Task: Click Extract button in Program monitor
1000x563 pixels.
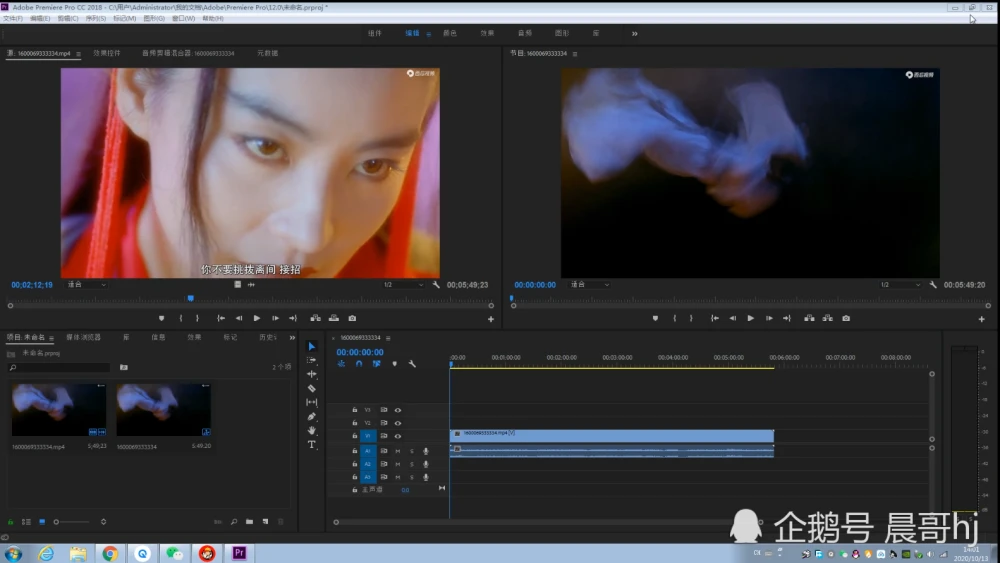Action: 828,318
